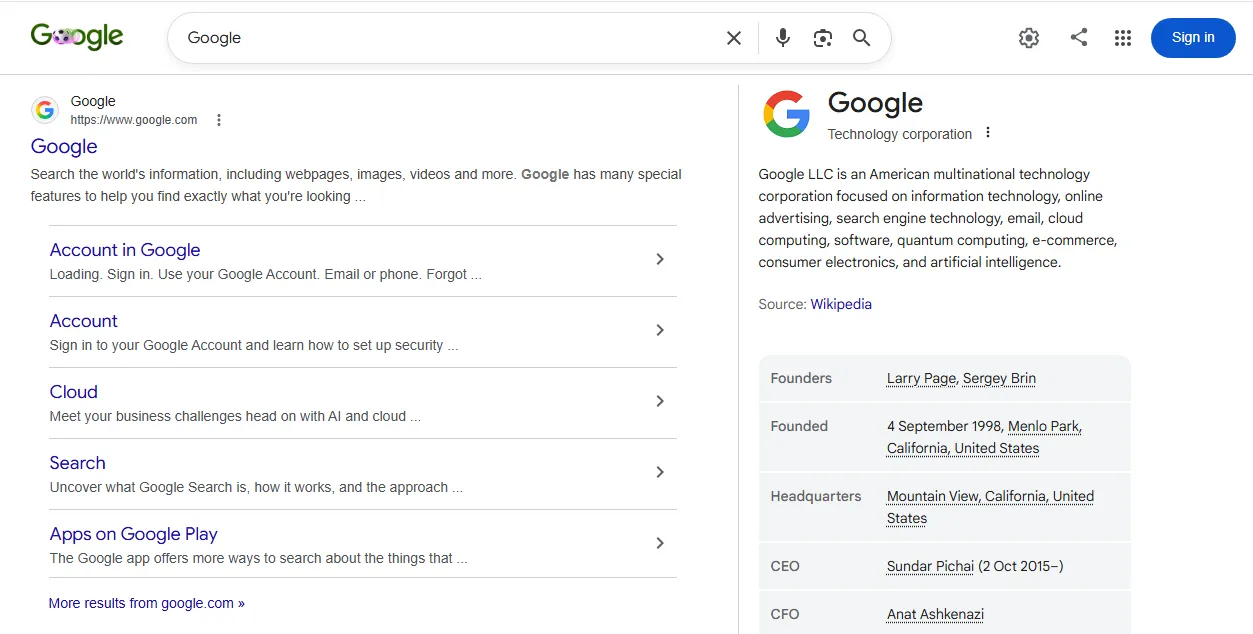Clear the search box with the X icon
The image size is (1253, 634).
point(734,38)
